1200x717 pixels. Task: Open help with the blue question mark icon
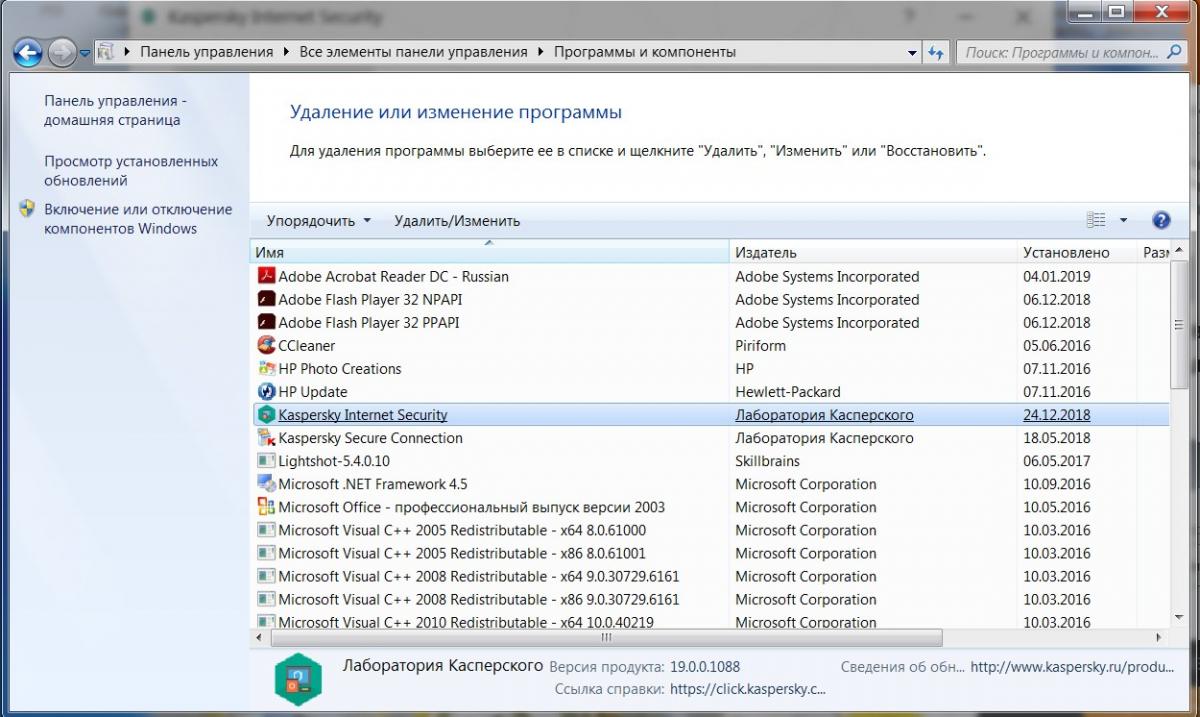click(x=1161, y=220)
